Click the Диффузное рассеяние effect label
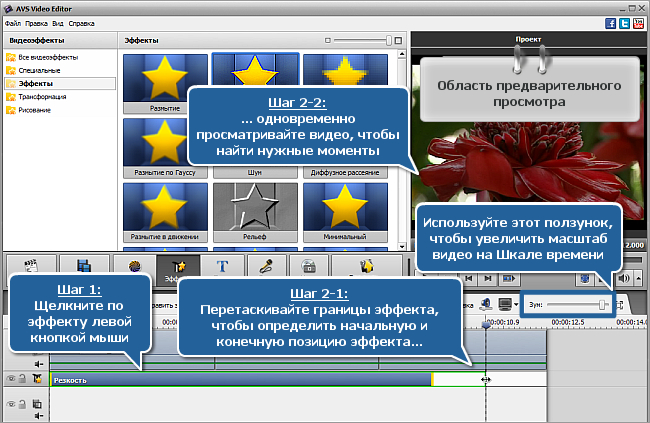 pyautogui.click(x=345, y=173)
